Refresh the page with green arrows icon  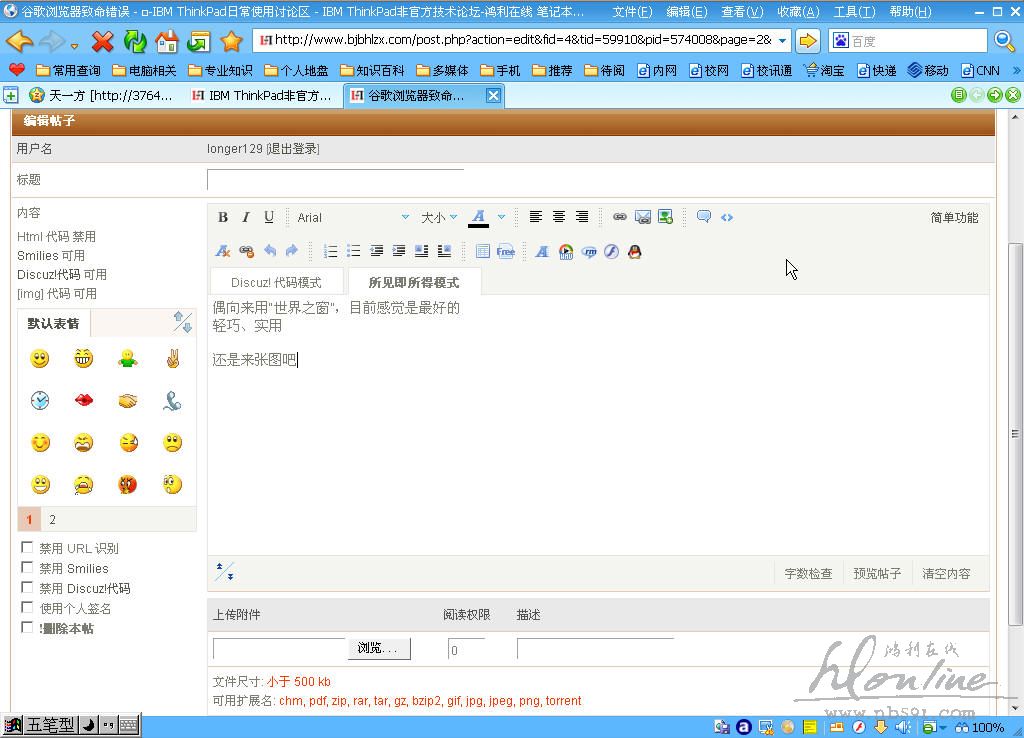click(x=135, y=41)
